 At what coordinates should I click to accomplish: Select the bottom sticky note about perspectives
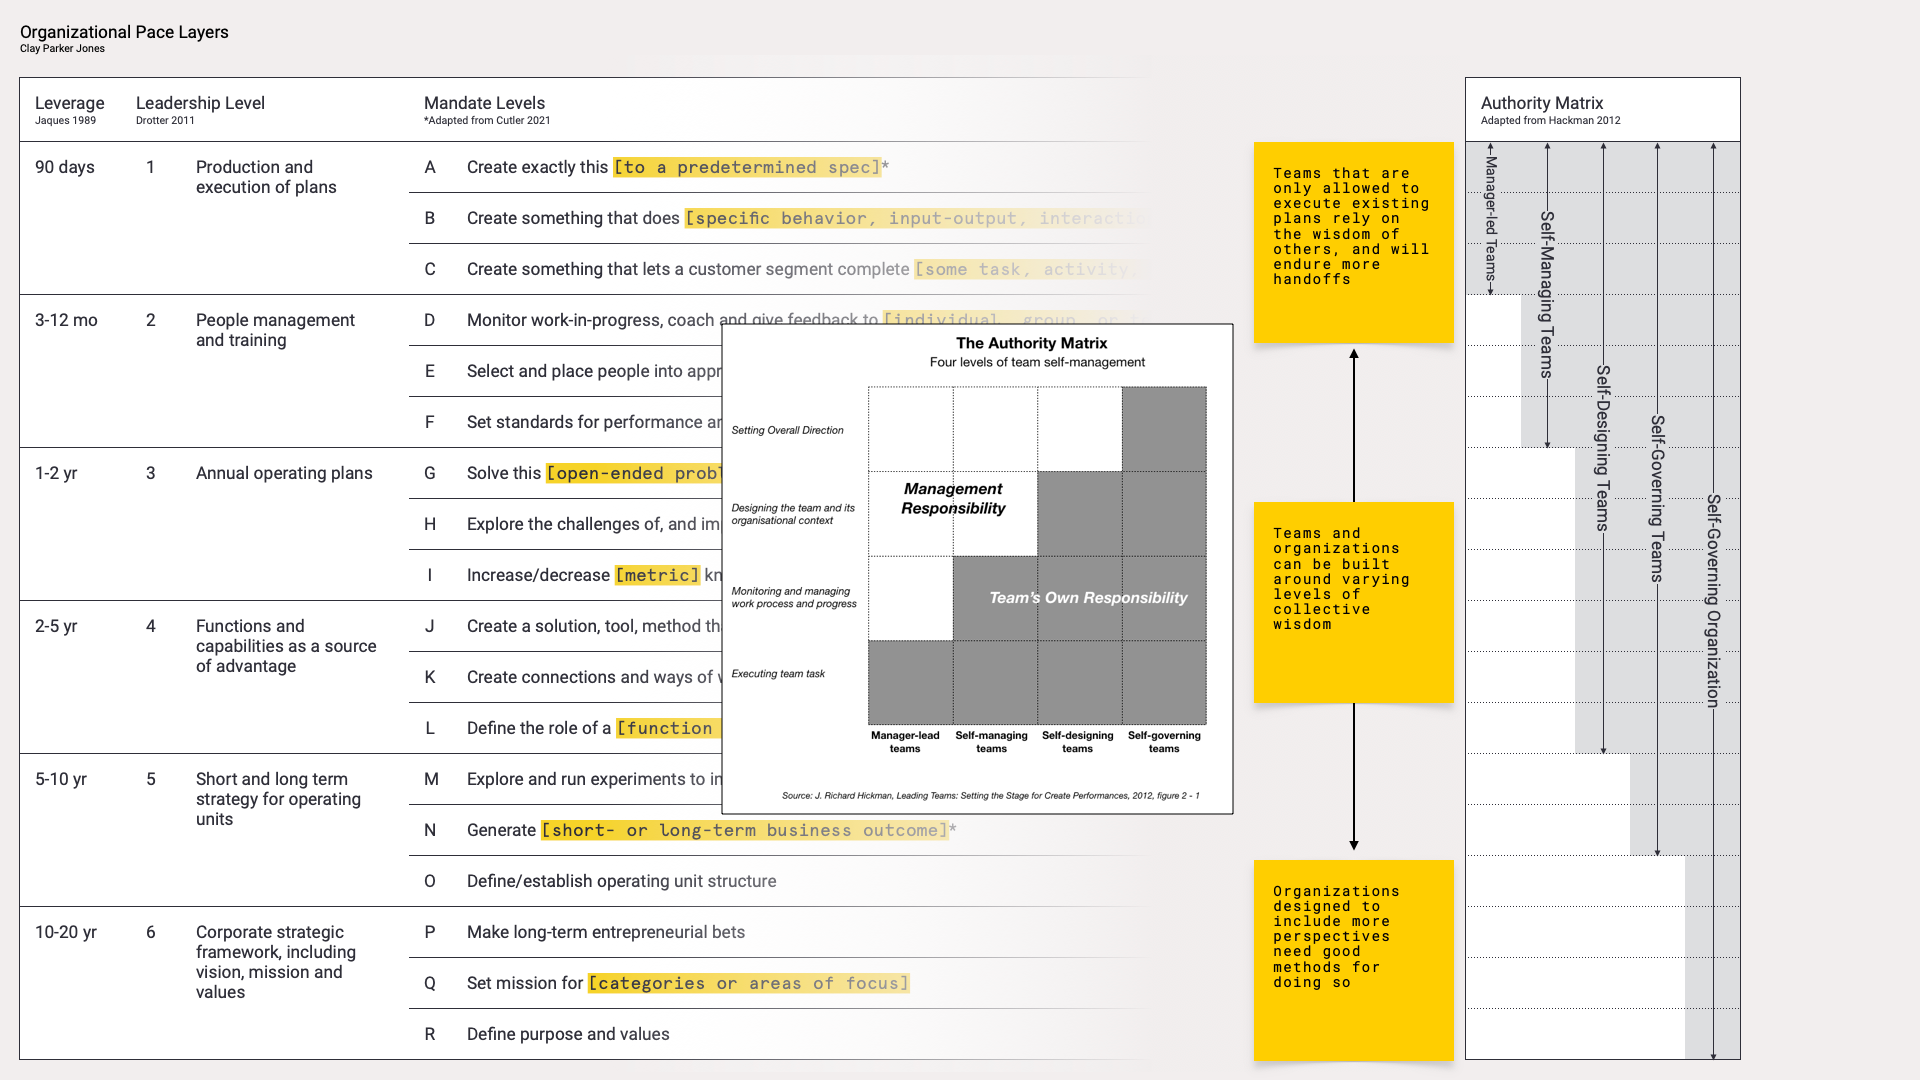(x=1352, y=960)
